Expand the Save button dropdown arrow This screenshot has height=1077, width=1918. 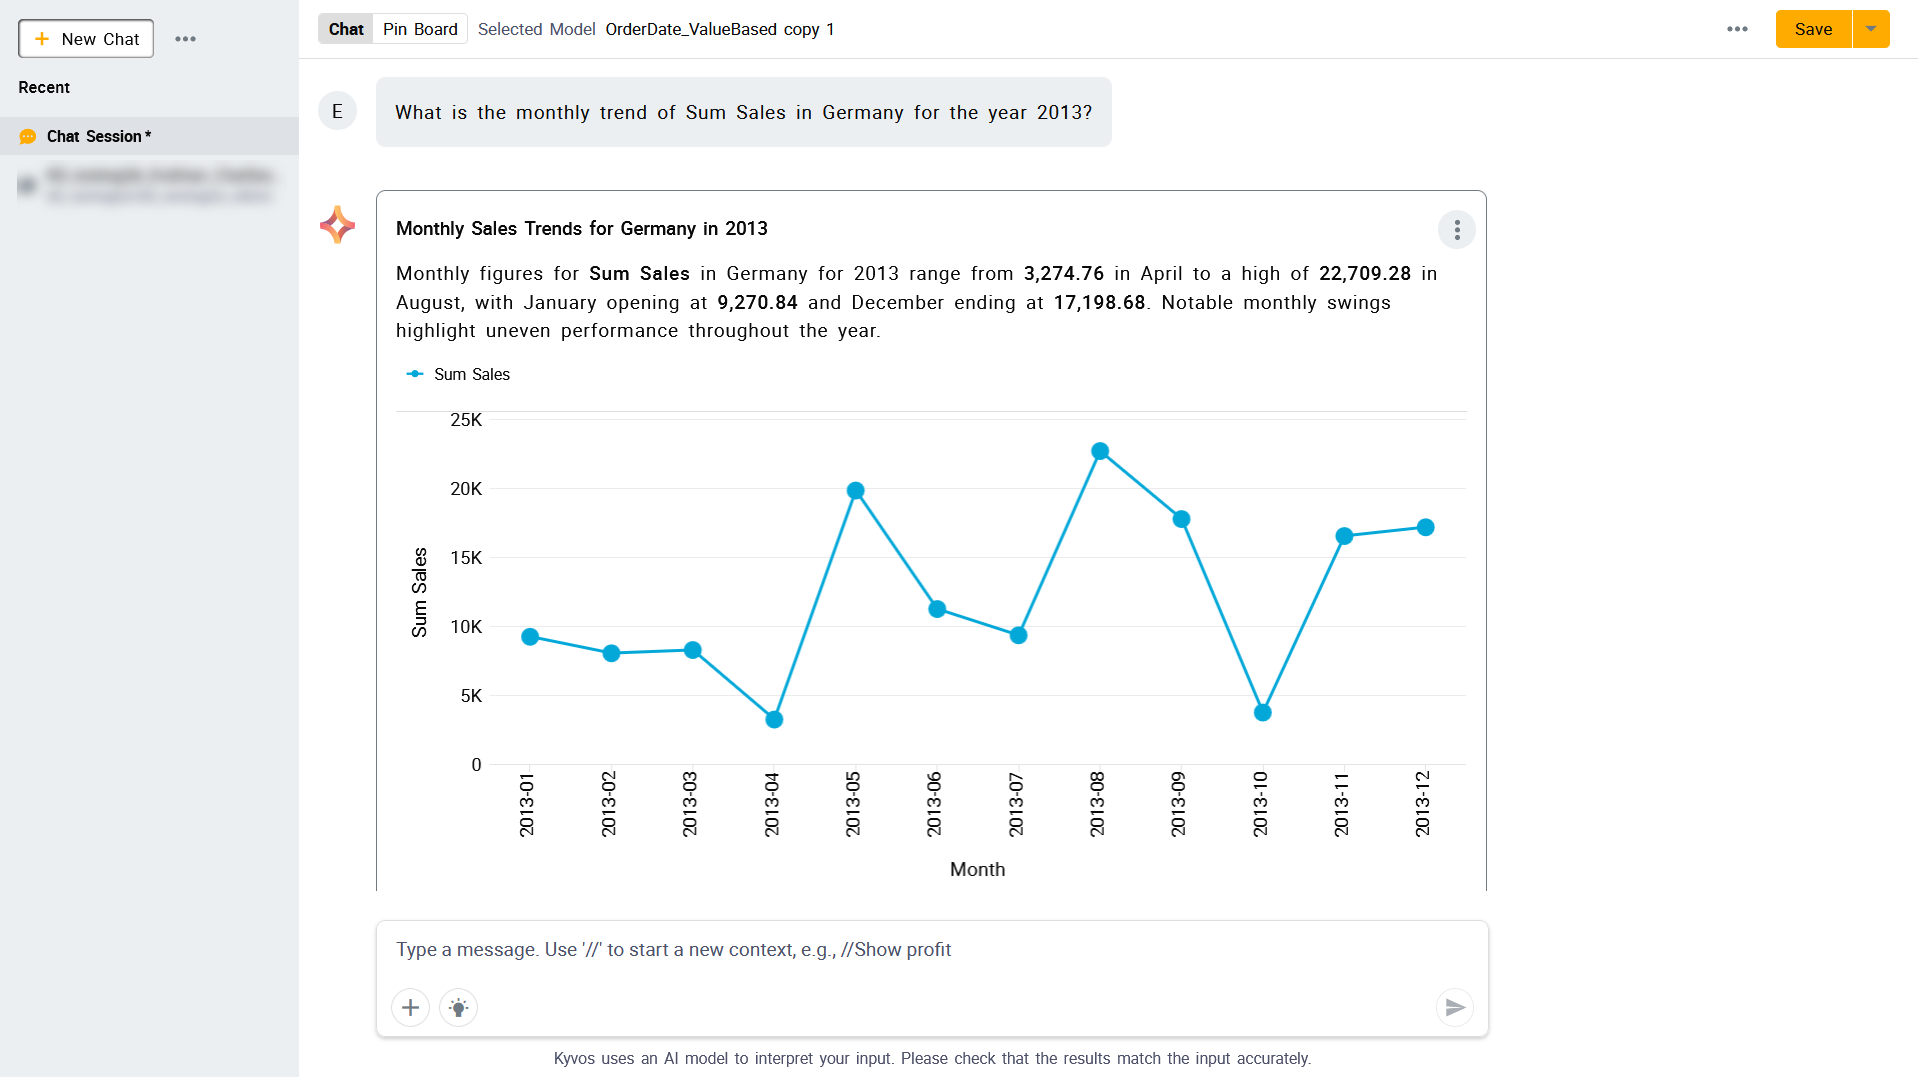[x=1871, y=29]
